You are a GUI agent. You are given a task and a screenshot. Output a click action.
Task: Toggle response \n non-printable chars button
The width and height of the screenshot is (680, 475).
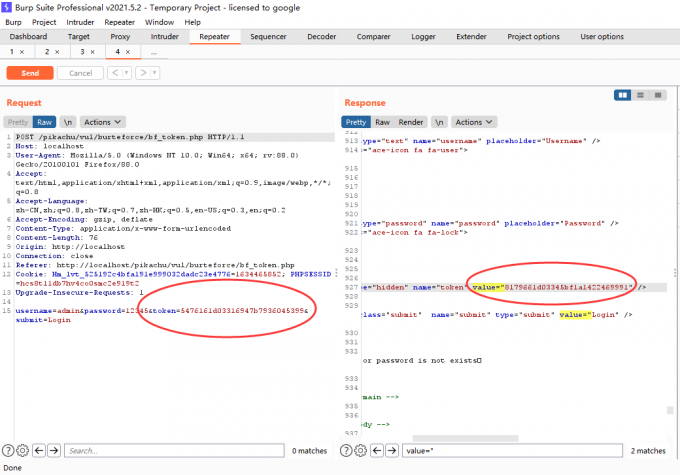click(x=439, y=122)
